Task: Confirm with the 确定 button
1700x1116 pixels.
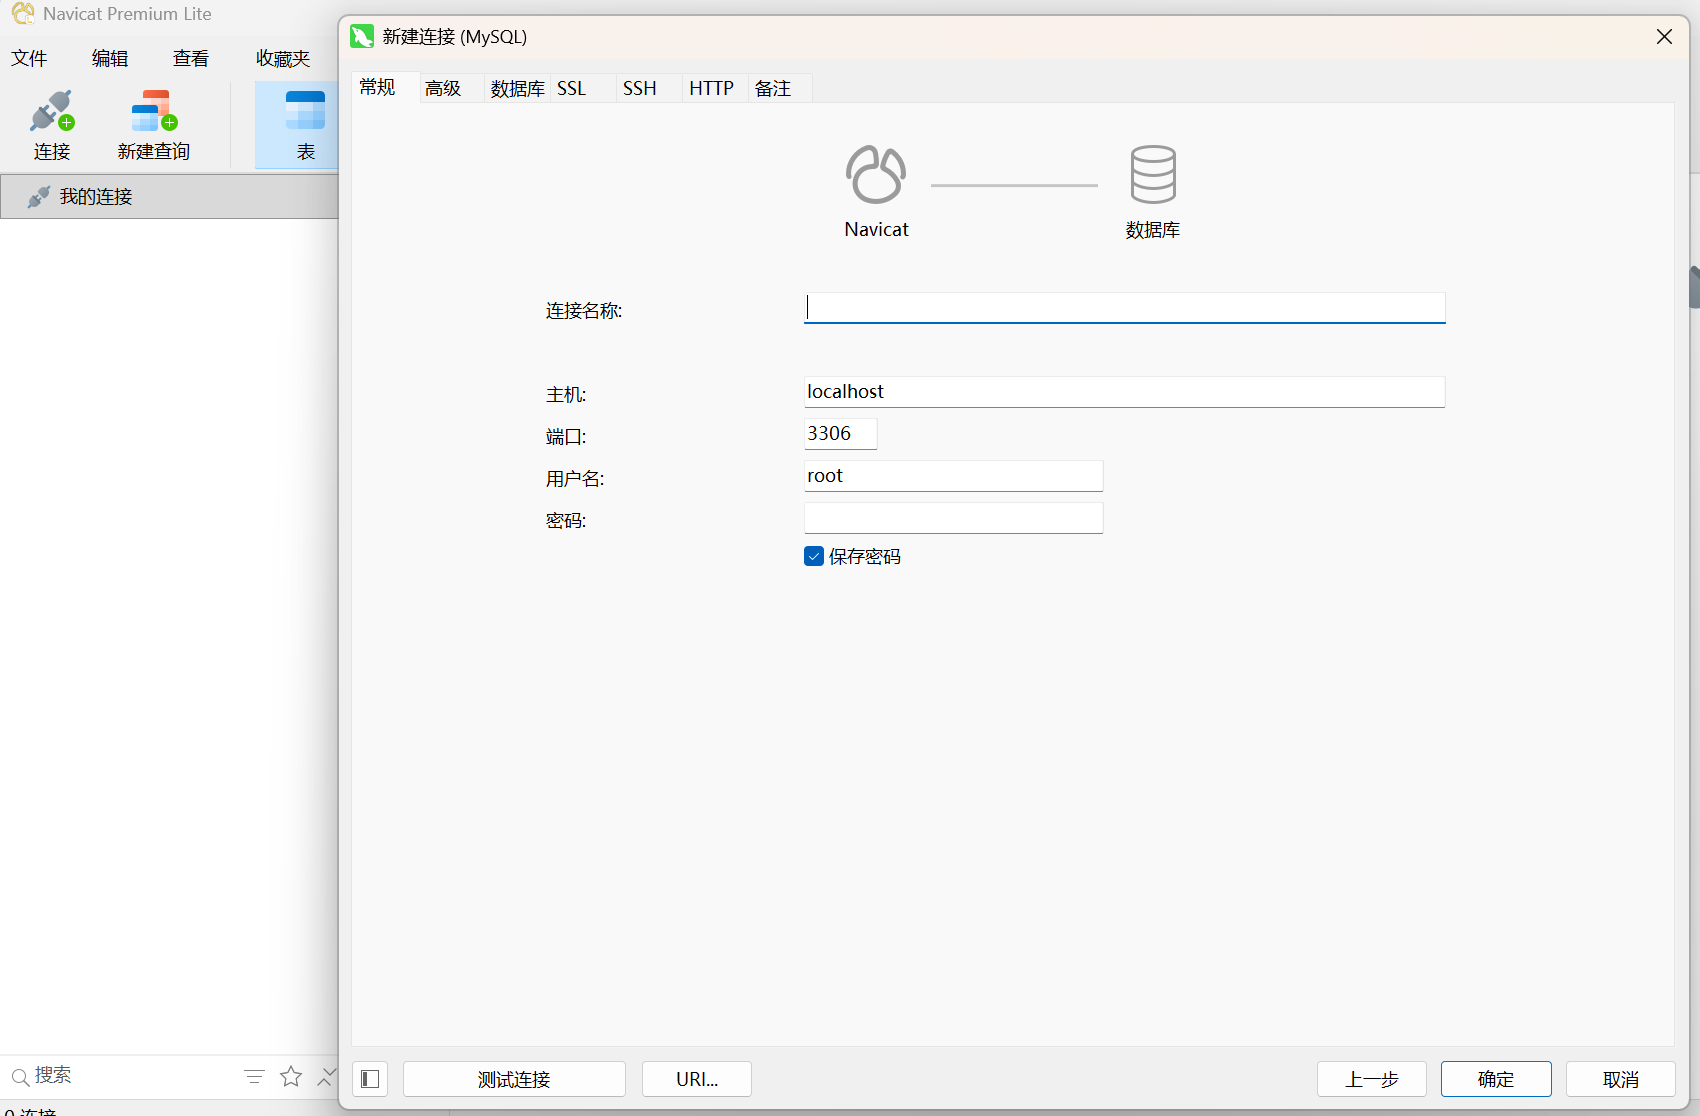Action: [x=1496, y=1079]
